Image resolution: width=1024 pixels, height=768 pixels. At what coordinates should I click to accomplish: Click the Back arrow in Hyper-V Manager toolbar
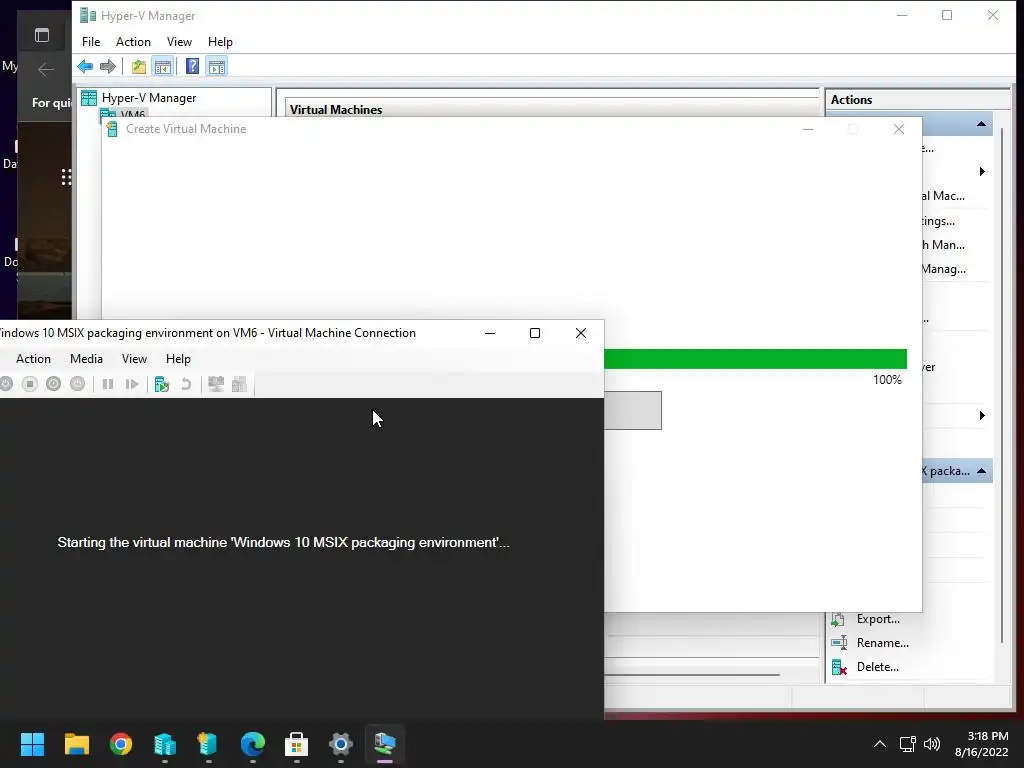point(85,66)
